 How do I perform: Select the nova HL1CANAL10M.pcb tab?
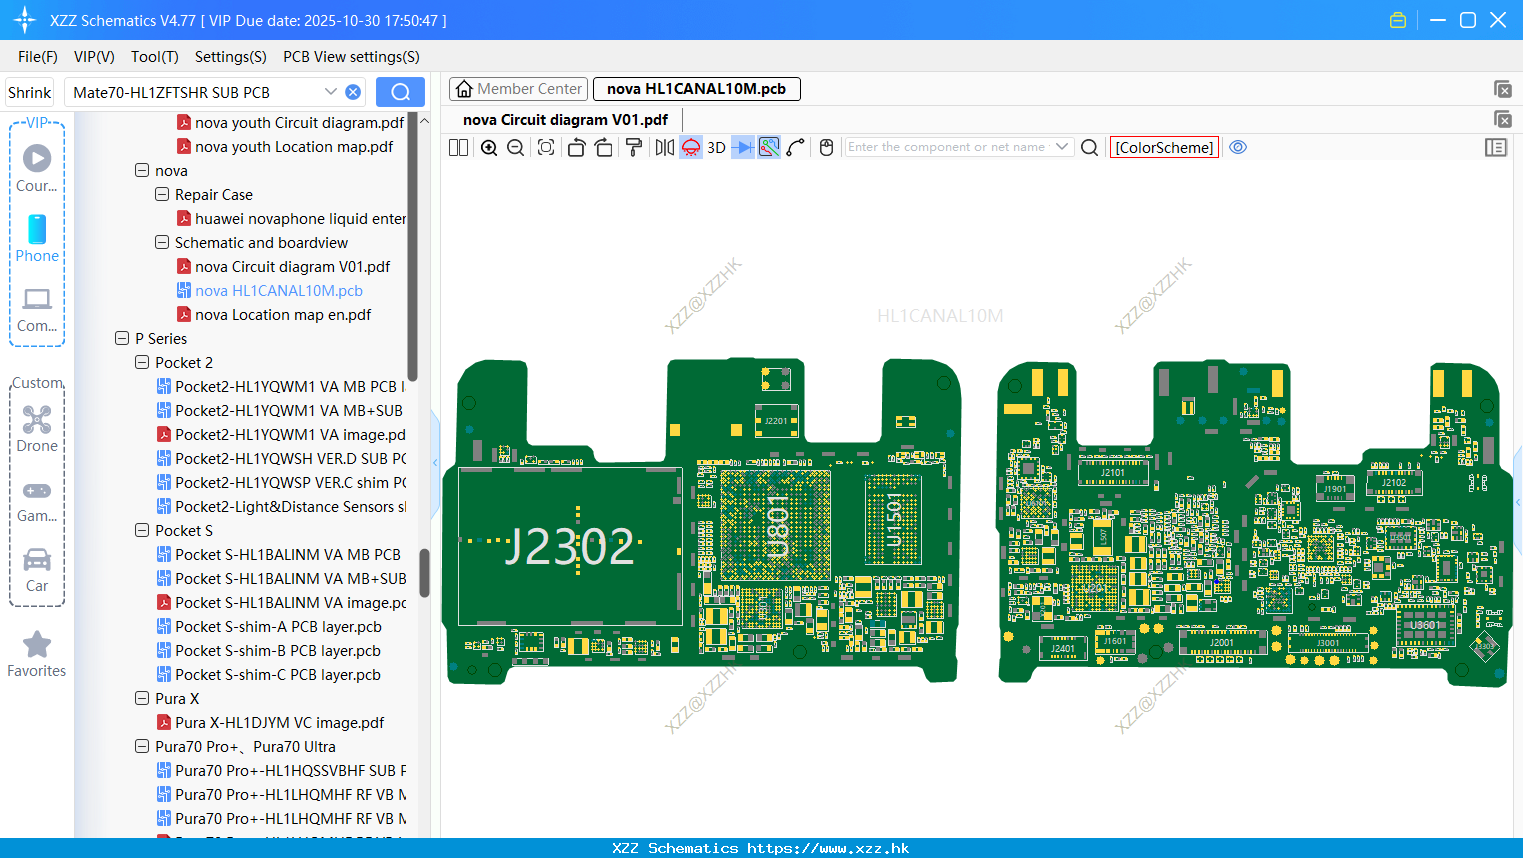697,89
